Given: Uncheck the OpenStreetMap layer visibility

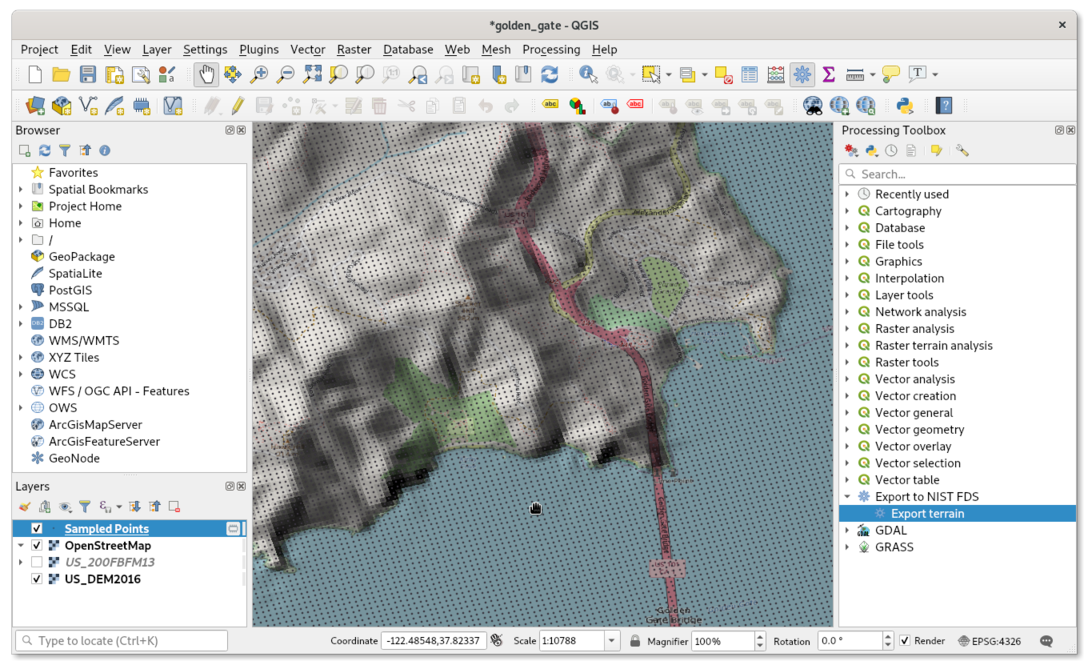Looking at the screenshot, I should coord(37,545).
